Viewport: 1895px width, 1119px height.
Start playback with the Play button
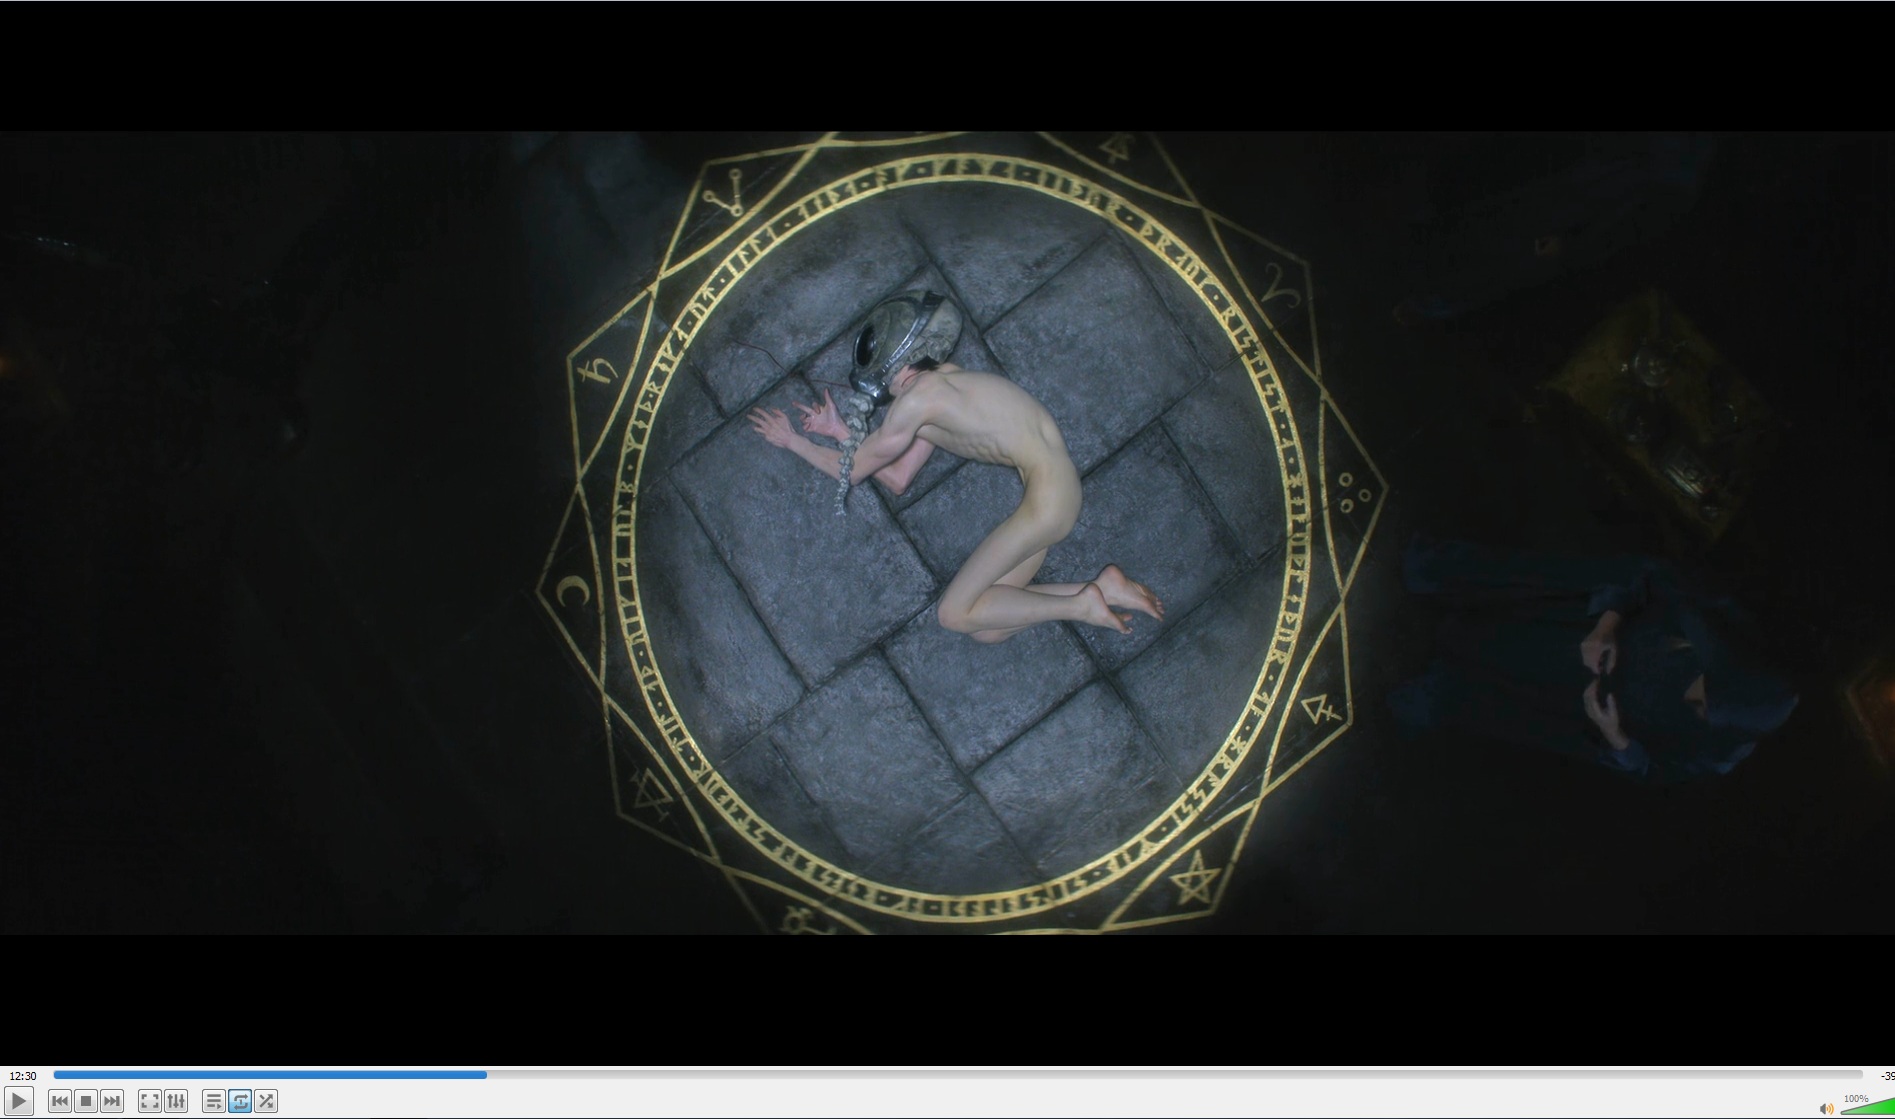pyautogui.click(x=19, y=1101)
